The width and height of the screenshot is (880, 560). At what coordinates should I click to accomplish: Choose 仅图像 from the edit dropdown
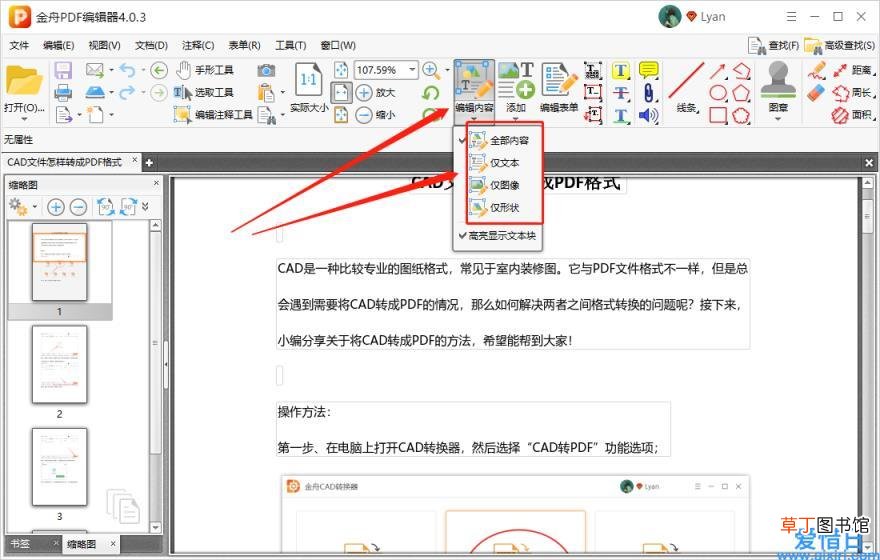[x=498, y=185]
